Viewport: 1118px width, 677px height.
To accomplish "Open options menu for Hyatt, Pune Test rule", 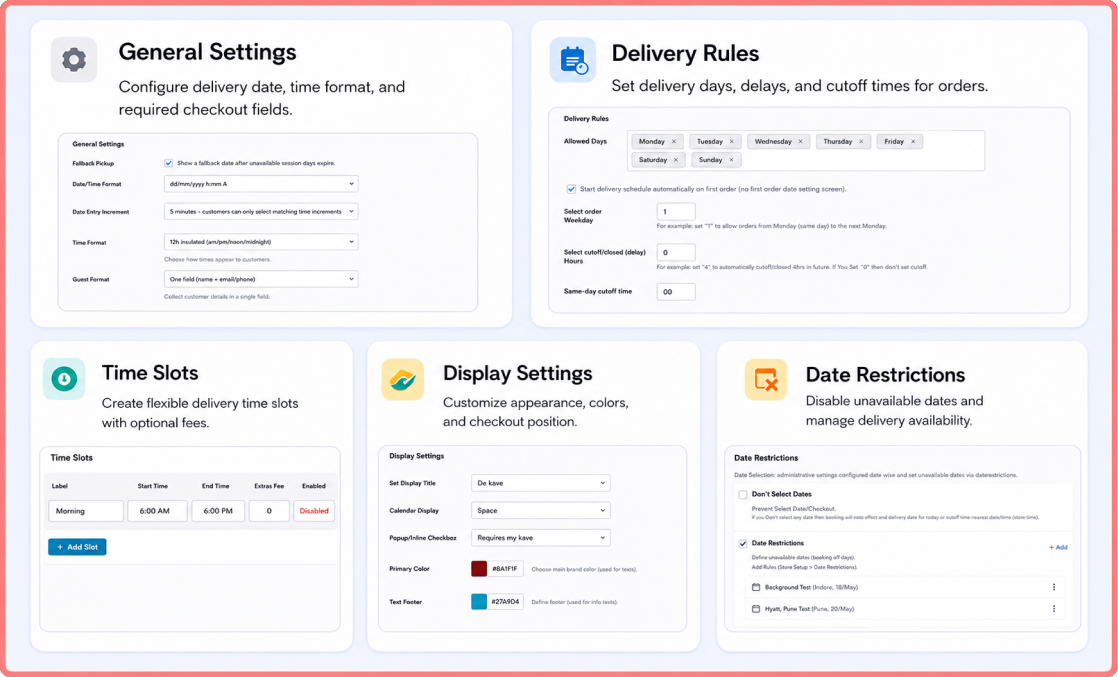I will tap(1054, 609).
